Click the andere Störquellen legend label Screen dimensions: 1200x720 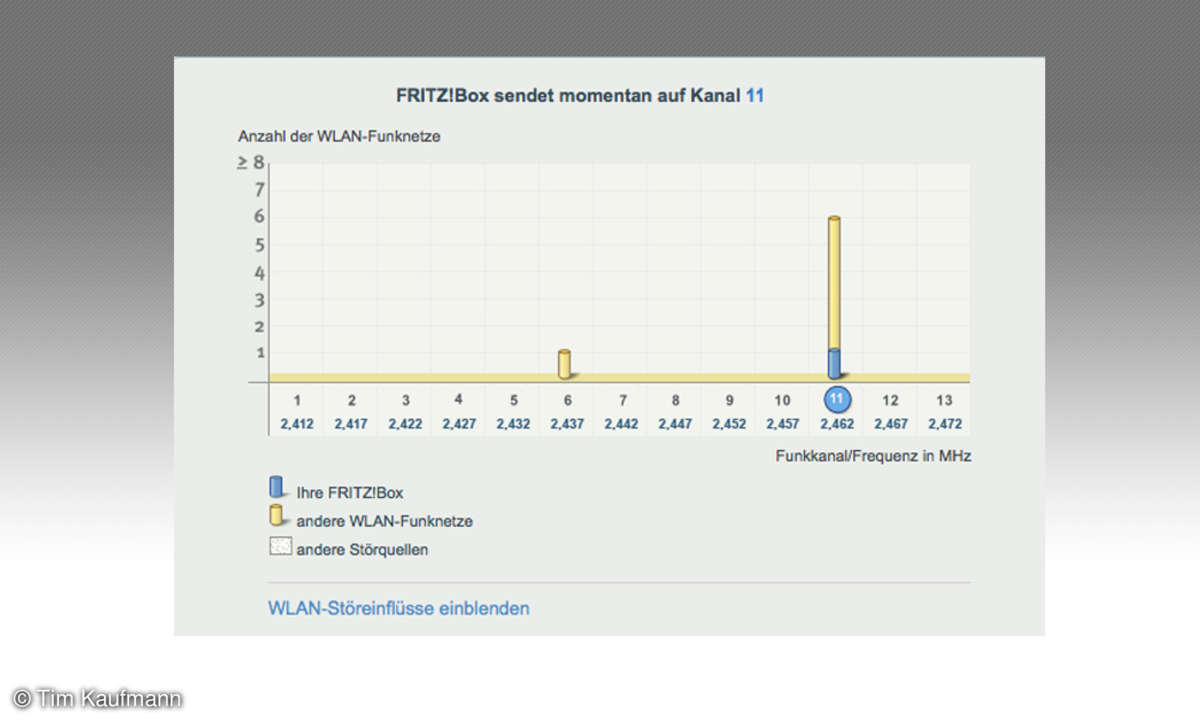point(362,550)
